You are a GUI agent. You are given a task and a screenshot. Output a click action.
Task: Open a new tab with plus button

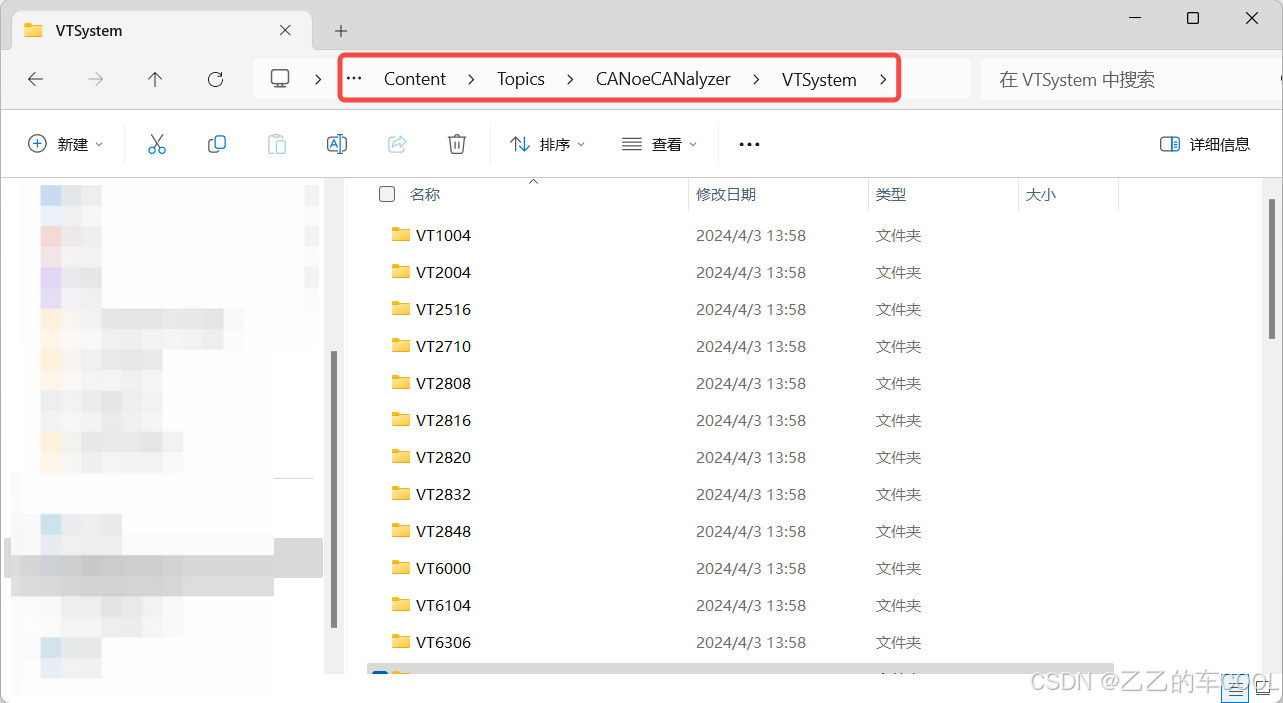pos(341,31)
